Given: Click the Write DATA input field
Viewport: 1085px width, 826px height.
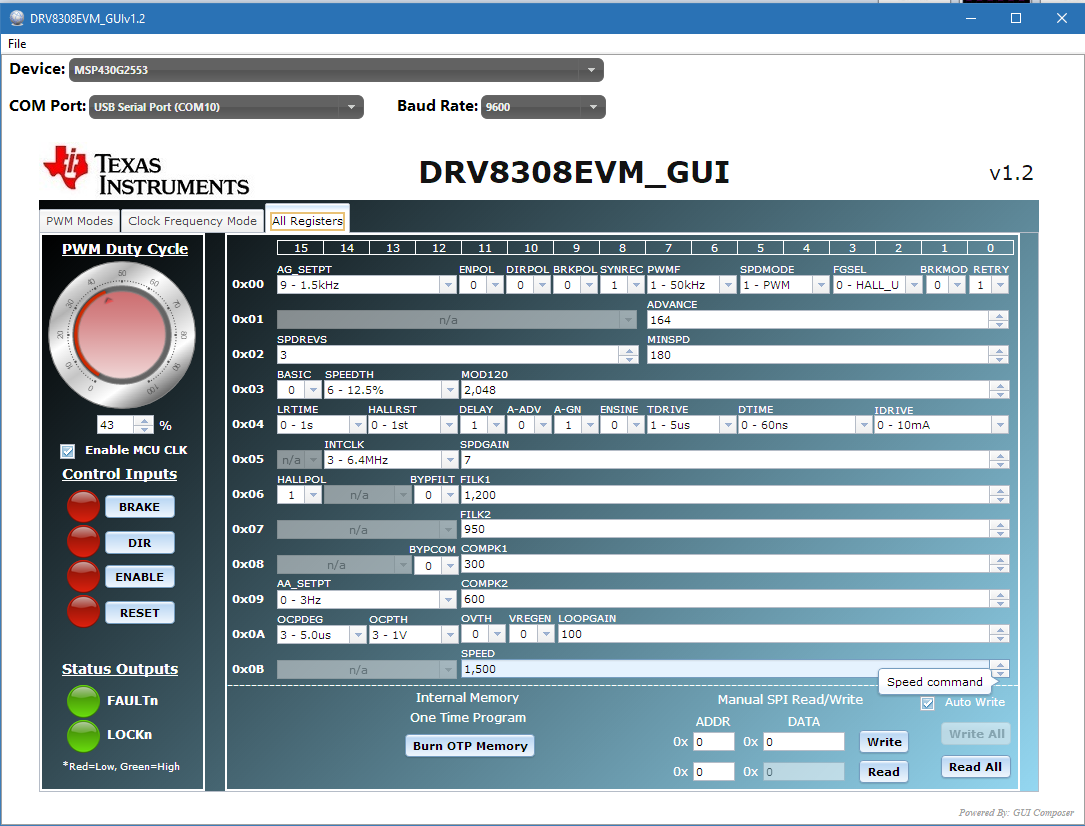Looking at the screenshot, I should (803, 742).
